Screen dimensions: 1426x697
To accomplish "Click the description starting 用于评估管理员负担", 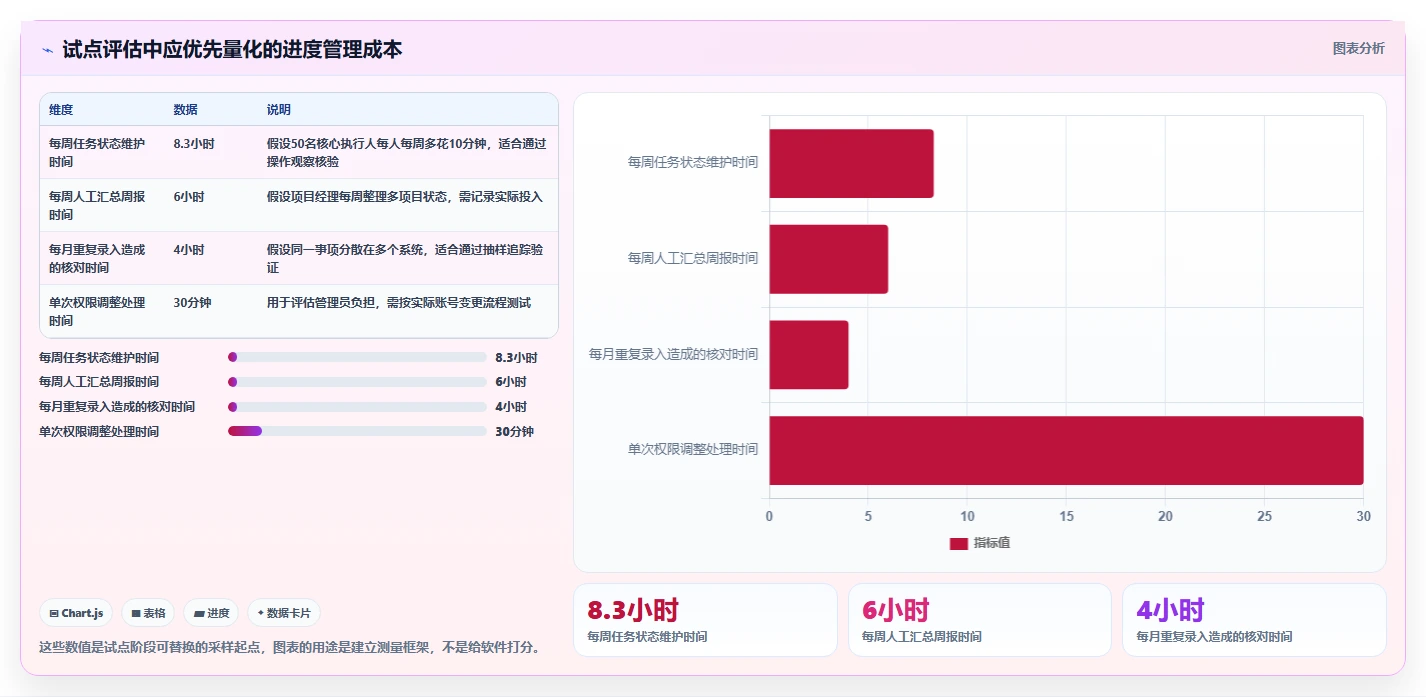I will tap(399, 303).
